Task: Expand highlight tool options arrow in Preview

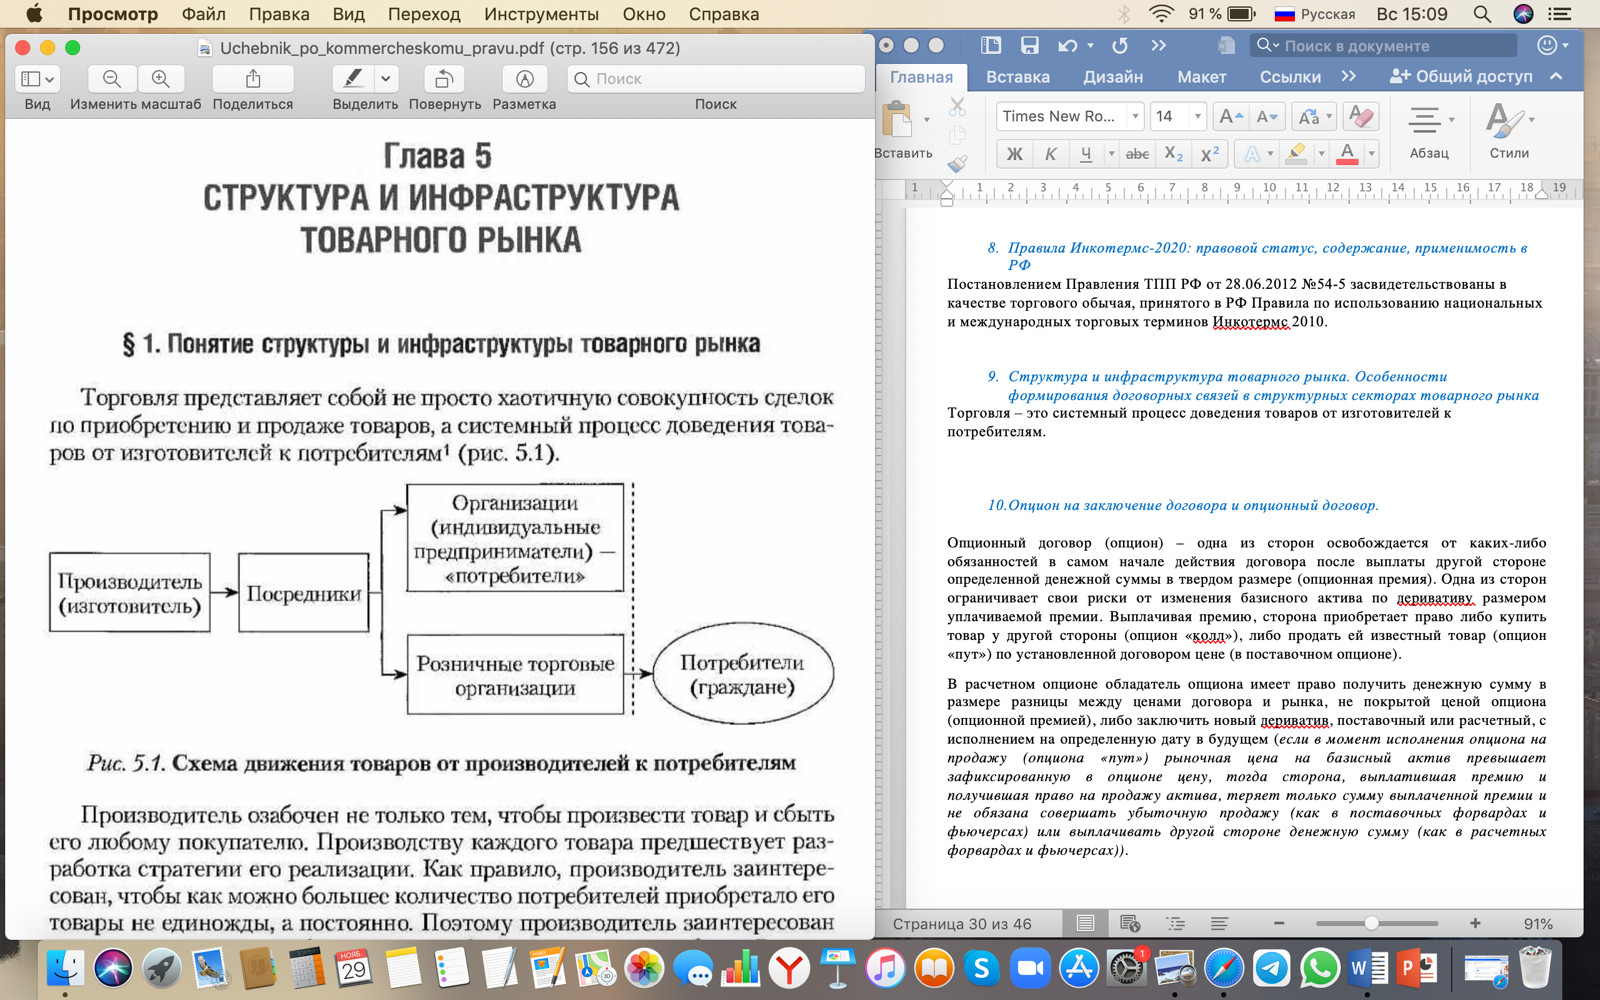Action: [385, 79]
